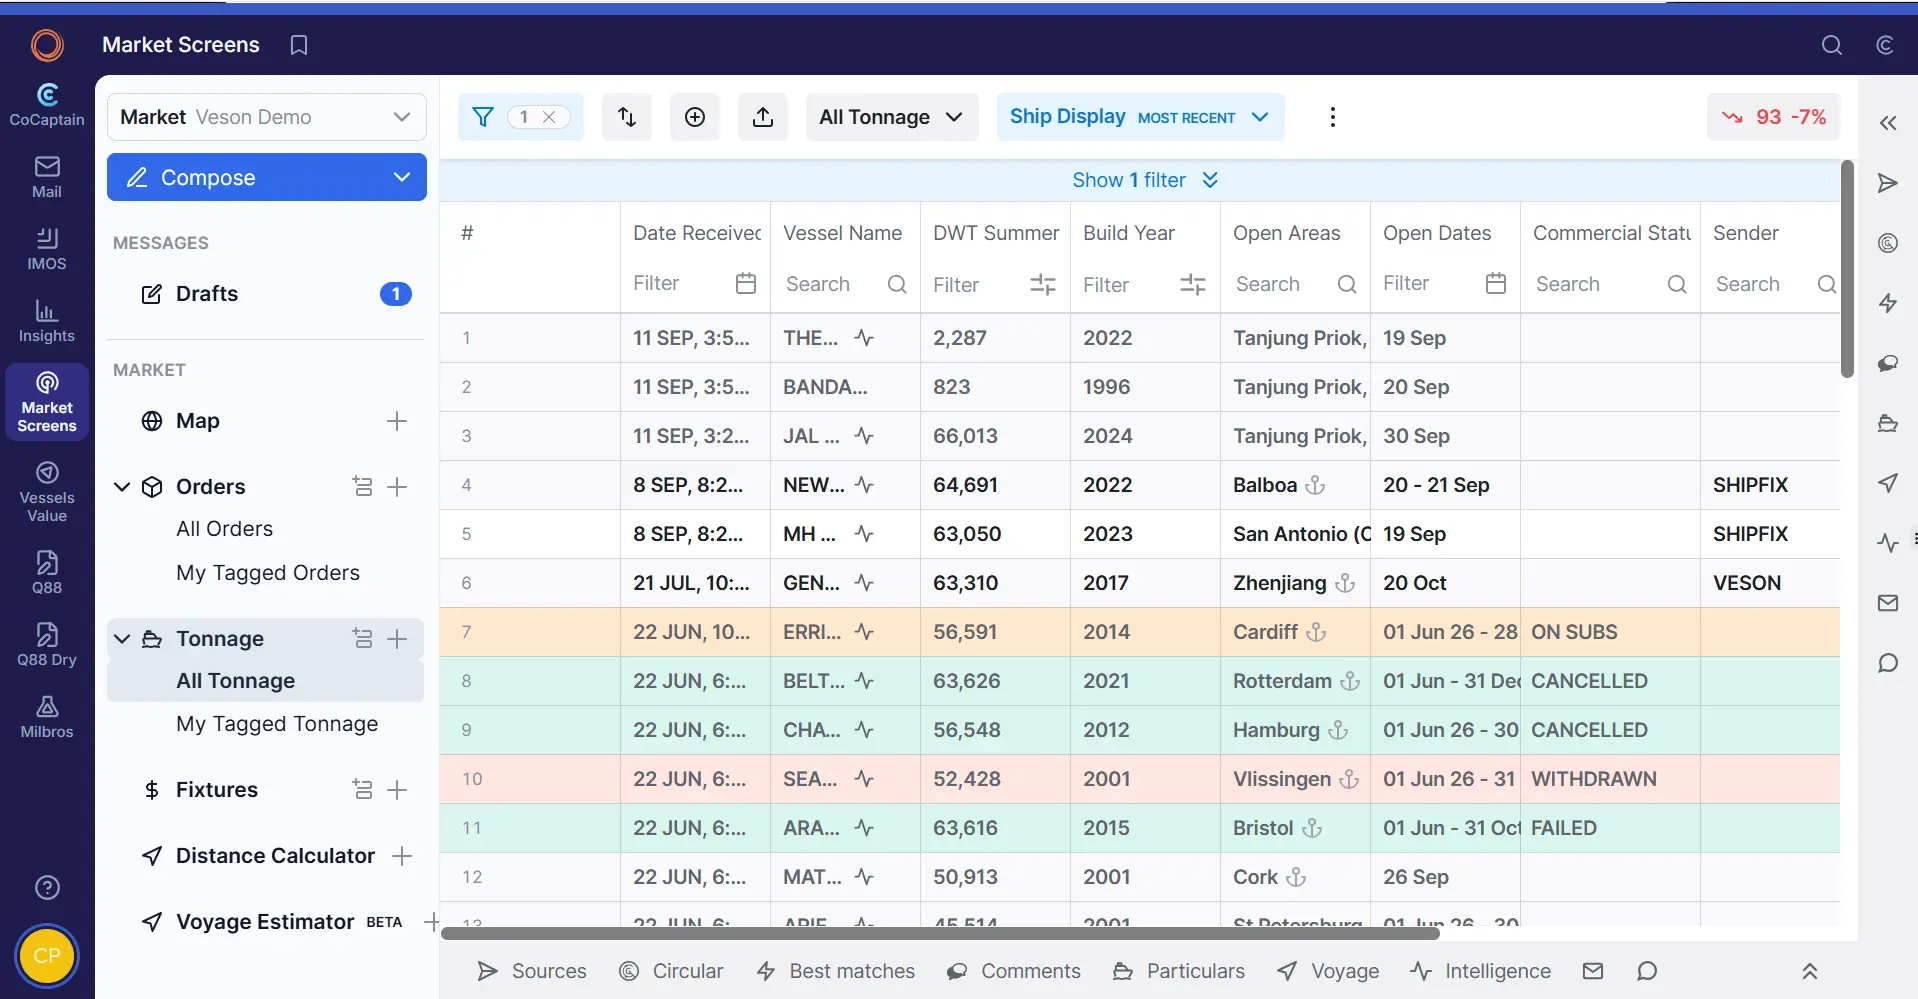Open the All Tonnage dropdown
This screenshot has height=999, width=1918.
coord(892,117)
